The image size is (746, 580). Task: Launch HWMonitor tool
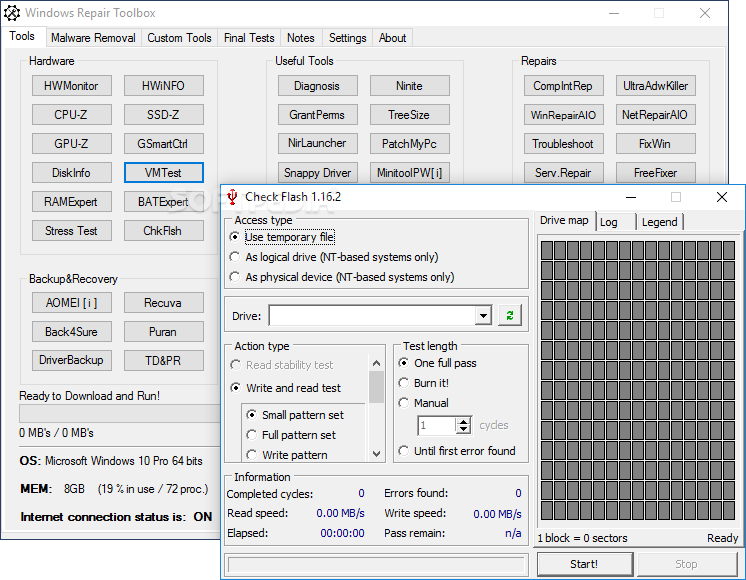72,86
